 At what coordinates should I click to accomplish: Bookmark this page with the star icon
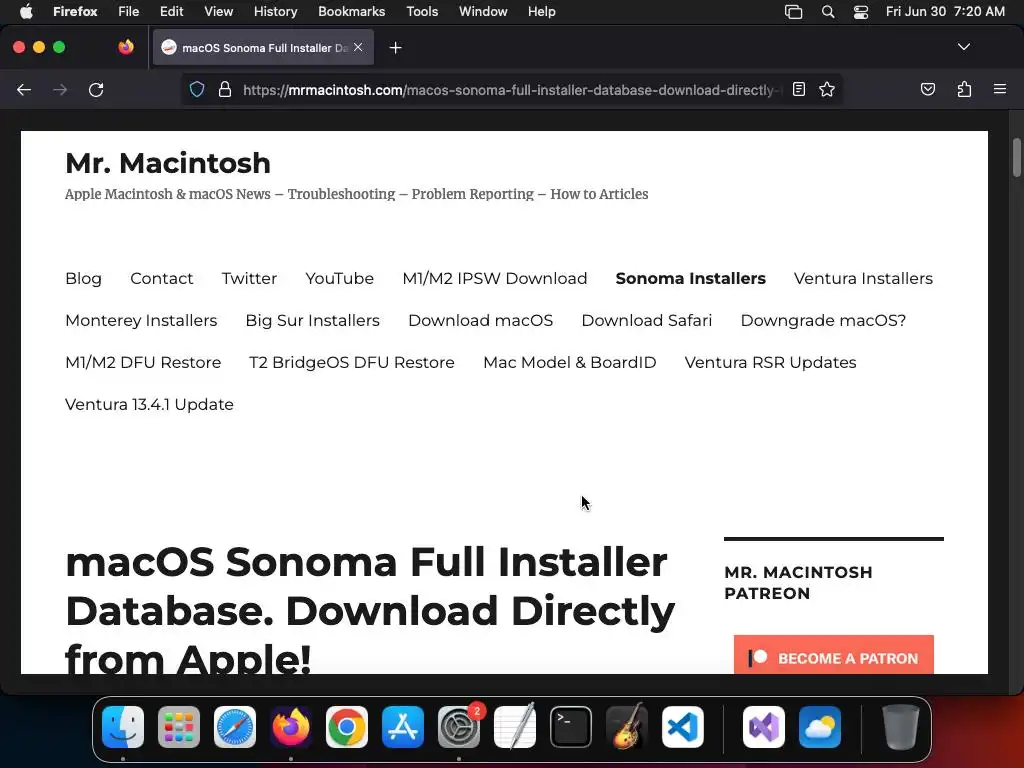click(x=827, y=89)
